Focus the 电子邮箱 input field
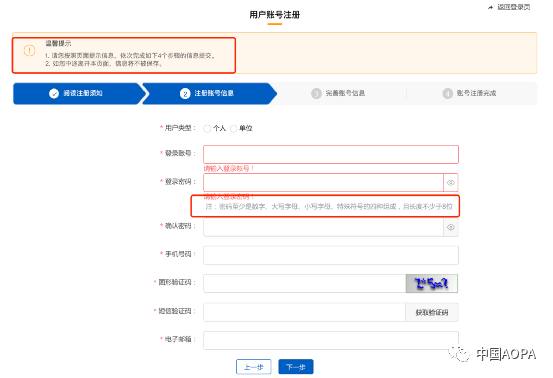 tap(331, 340)
